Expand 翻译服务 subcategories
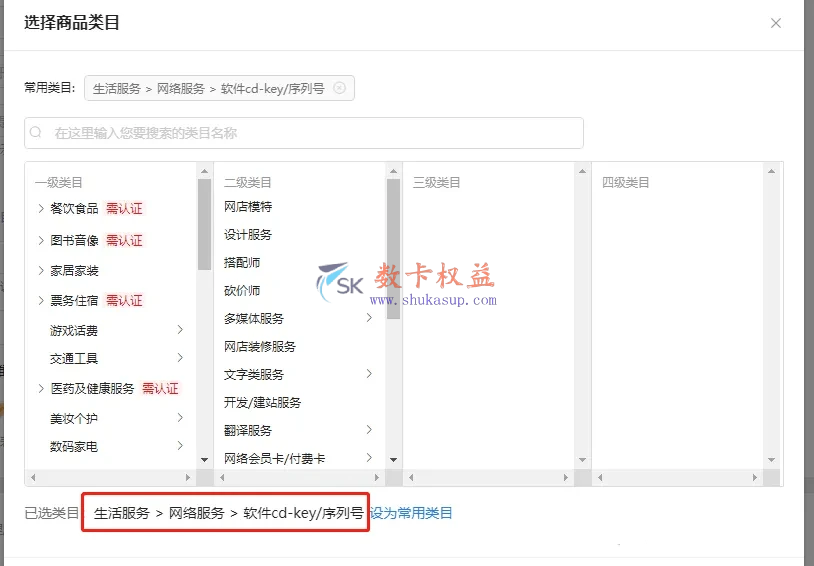814x566 pixels. (x=369, y=429)
